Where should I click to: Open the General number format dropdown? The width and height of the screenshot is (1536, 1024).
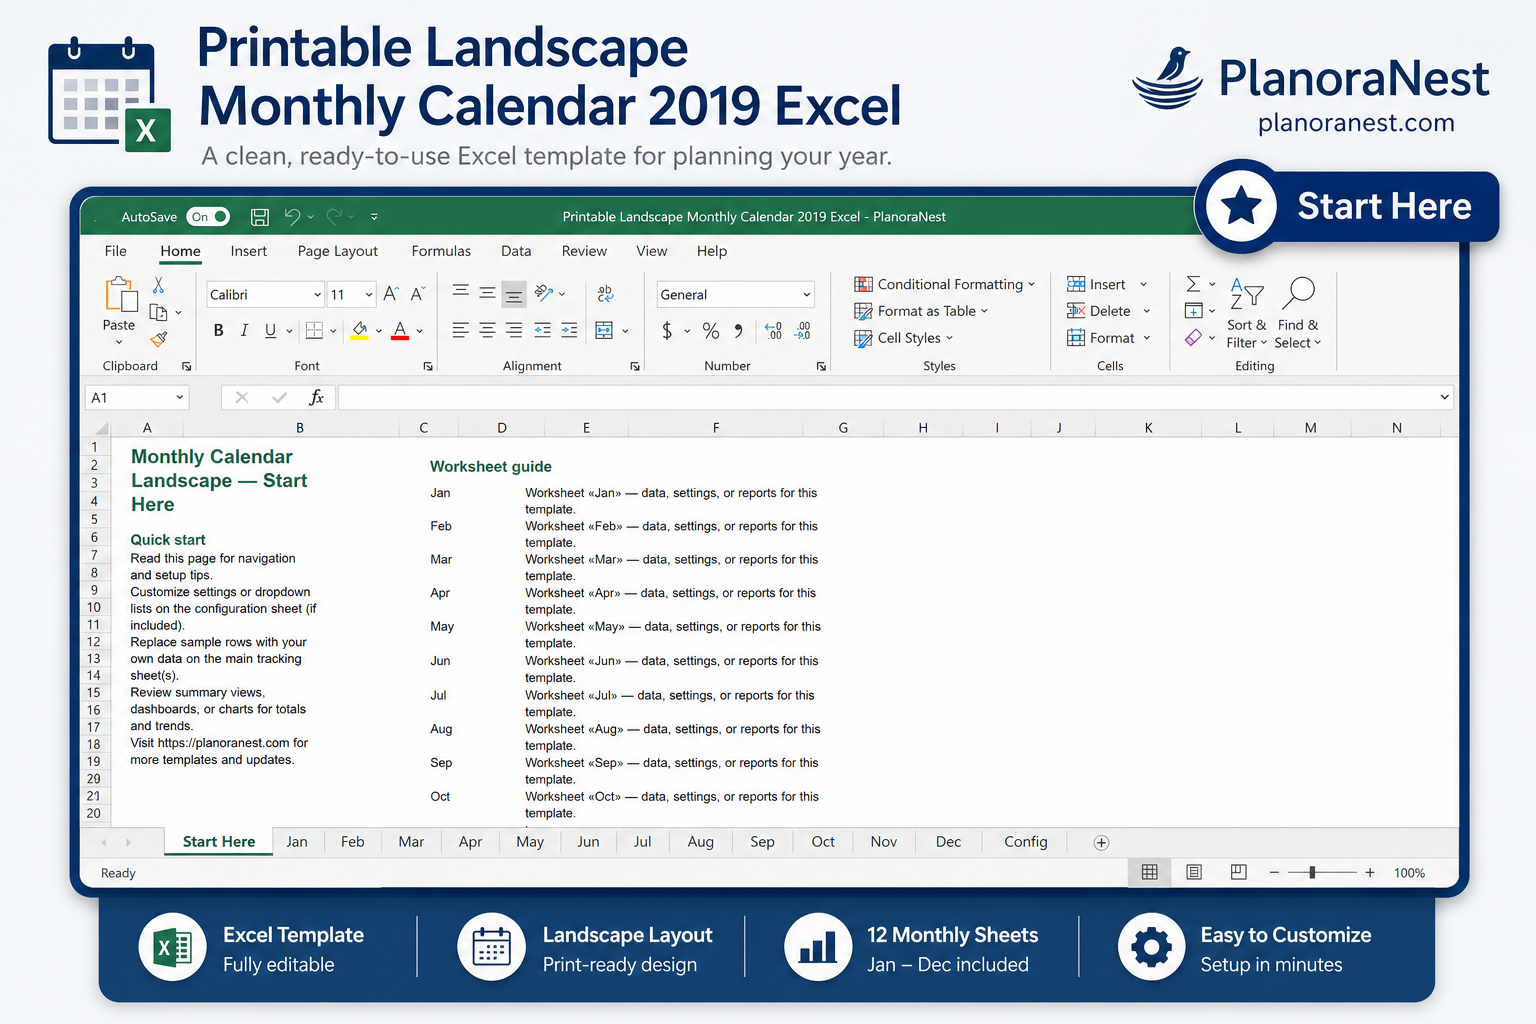pyautogui.click(x=806, y=295)
